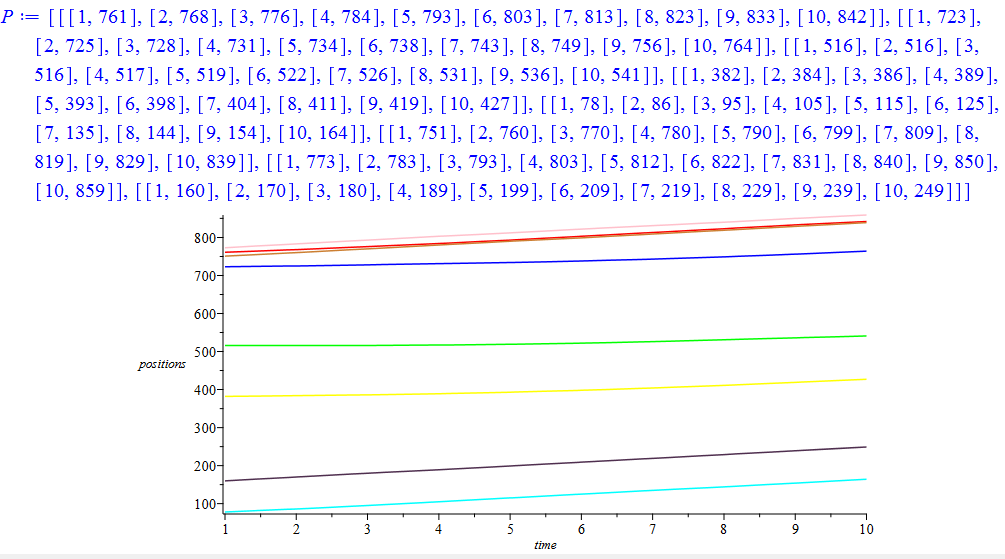1005x559 pixels.
Task: Select the cyan line in the plot
Action: 545,494
